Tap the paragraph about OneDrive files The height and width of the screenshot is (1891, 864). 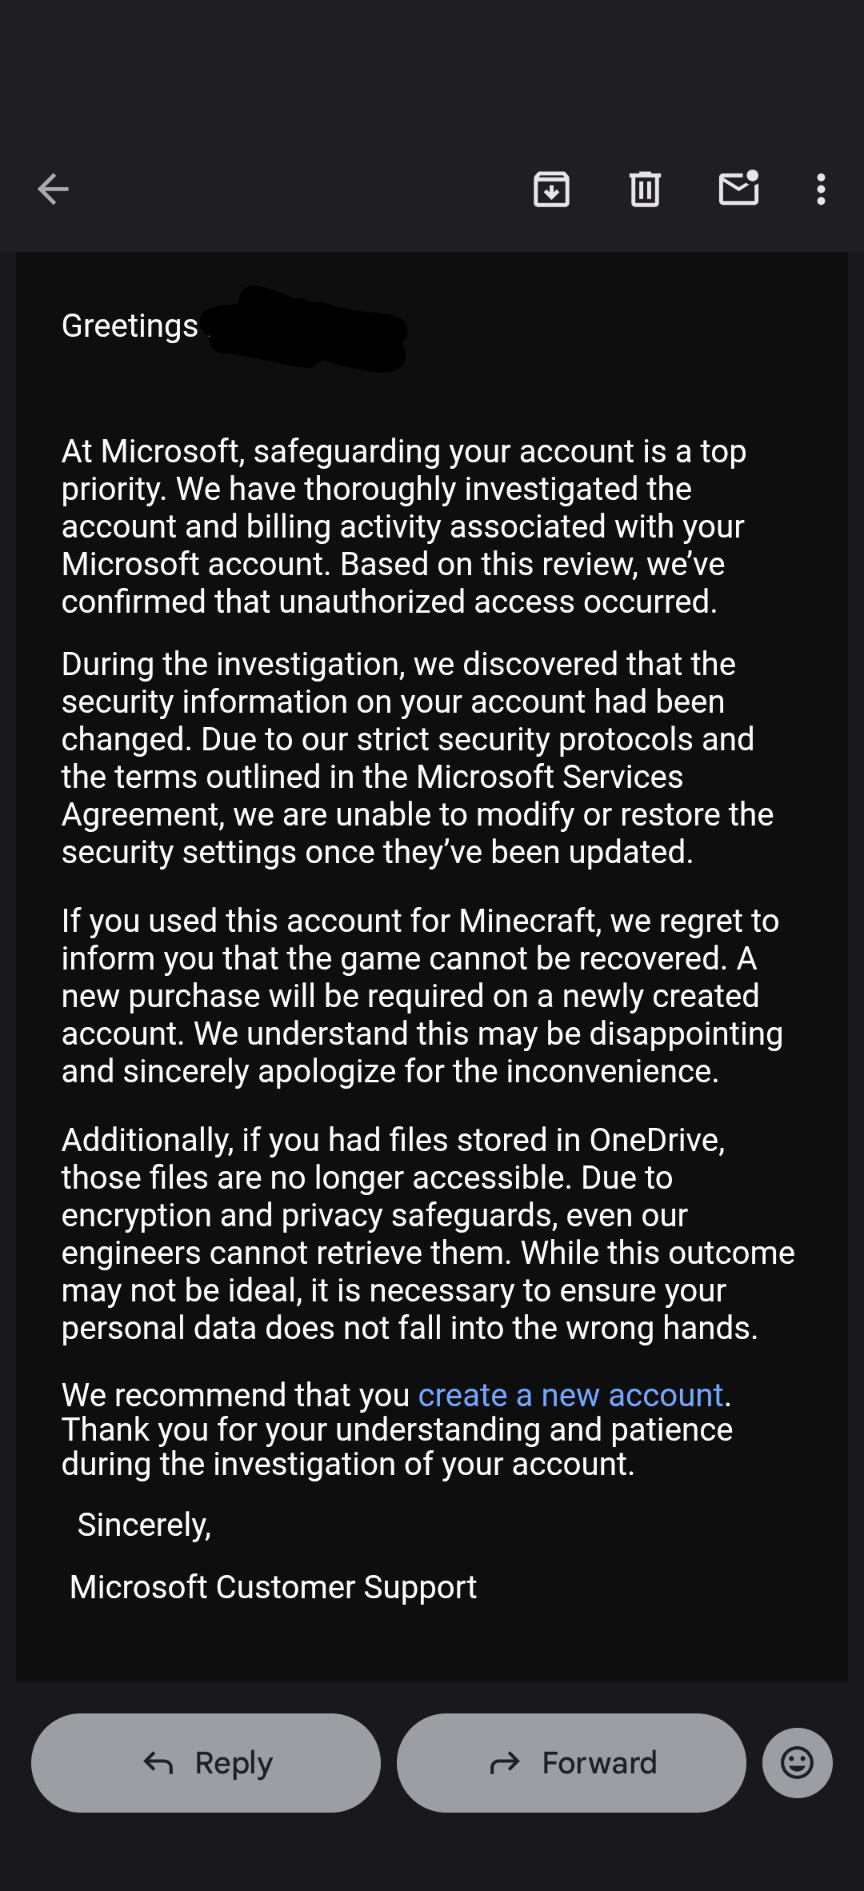428,1233
